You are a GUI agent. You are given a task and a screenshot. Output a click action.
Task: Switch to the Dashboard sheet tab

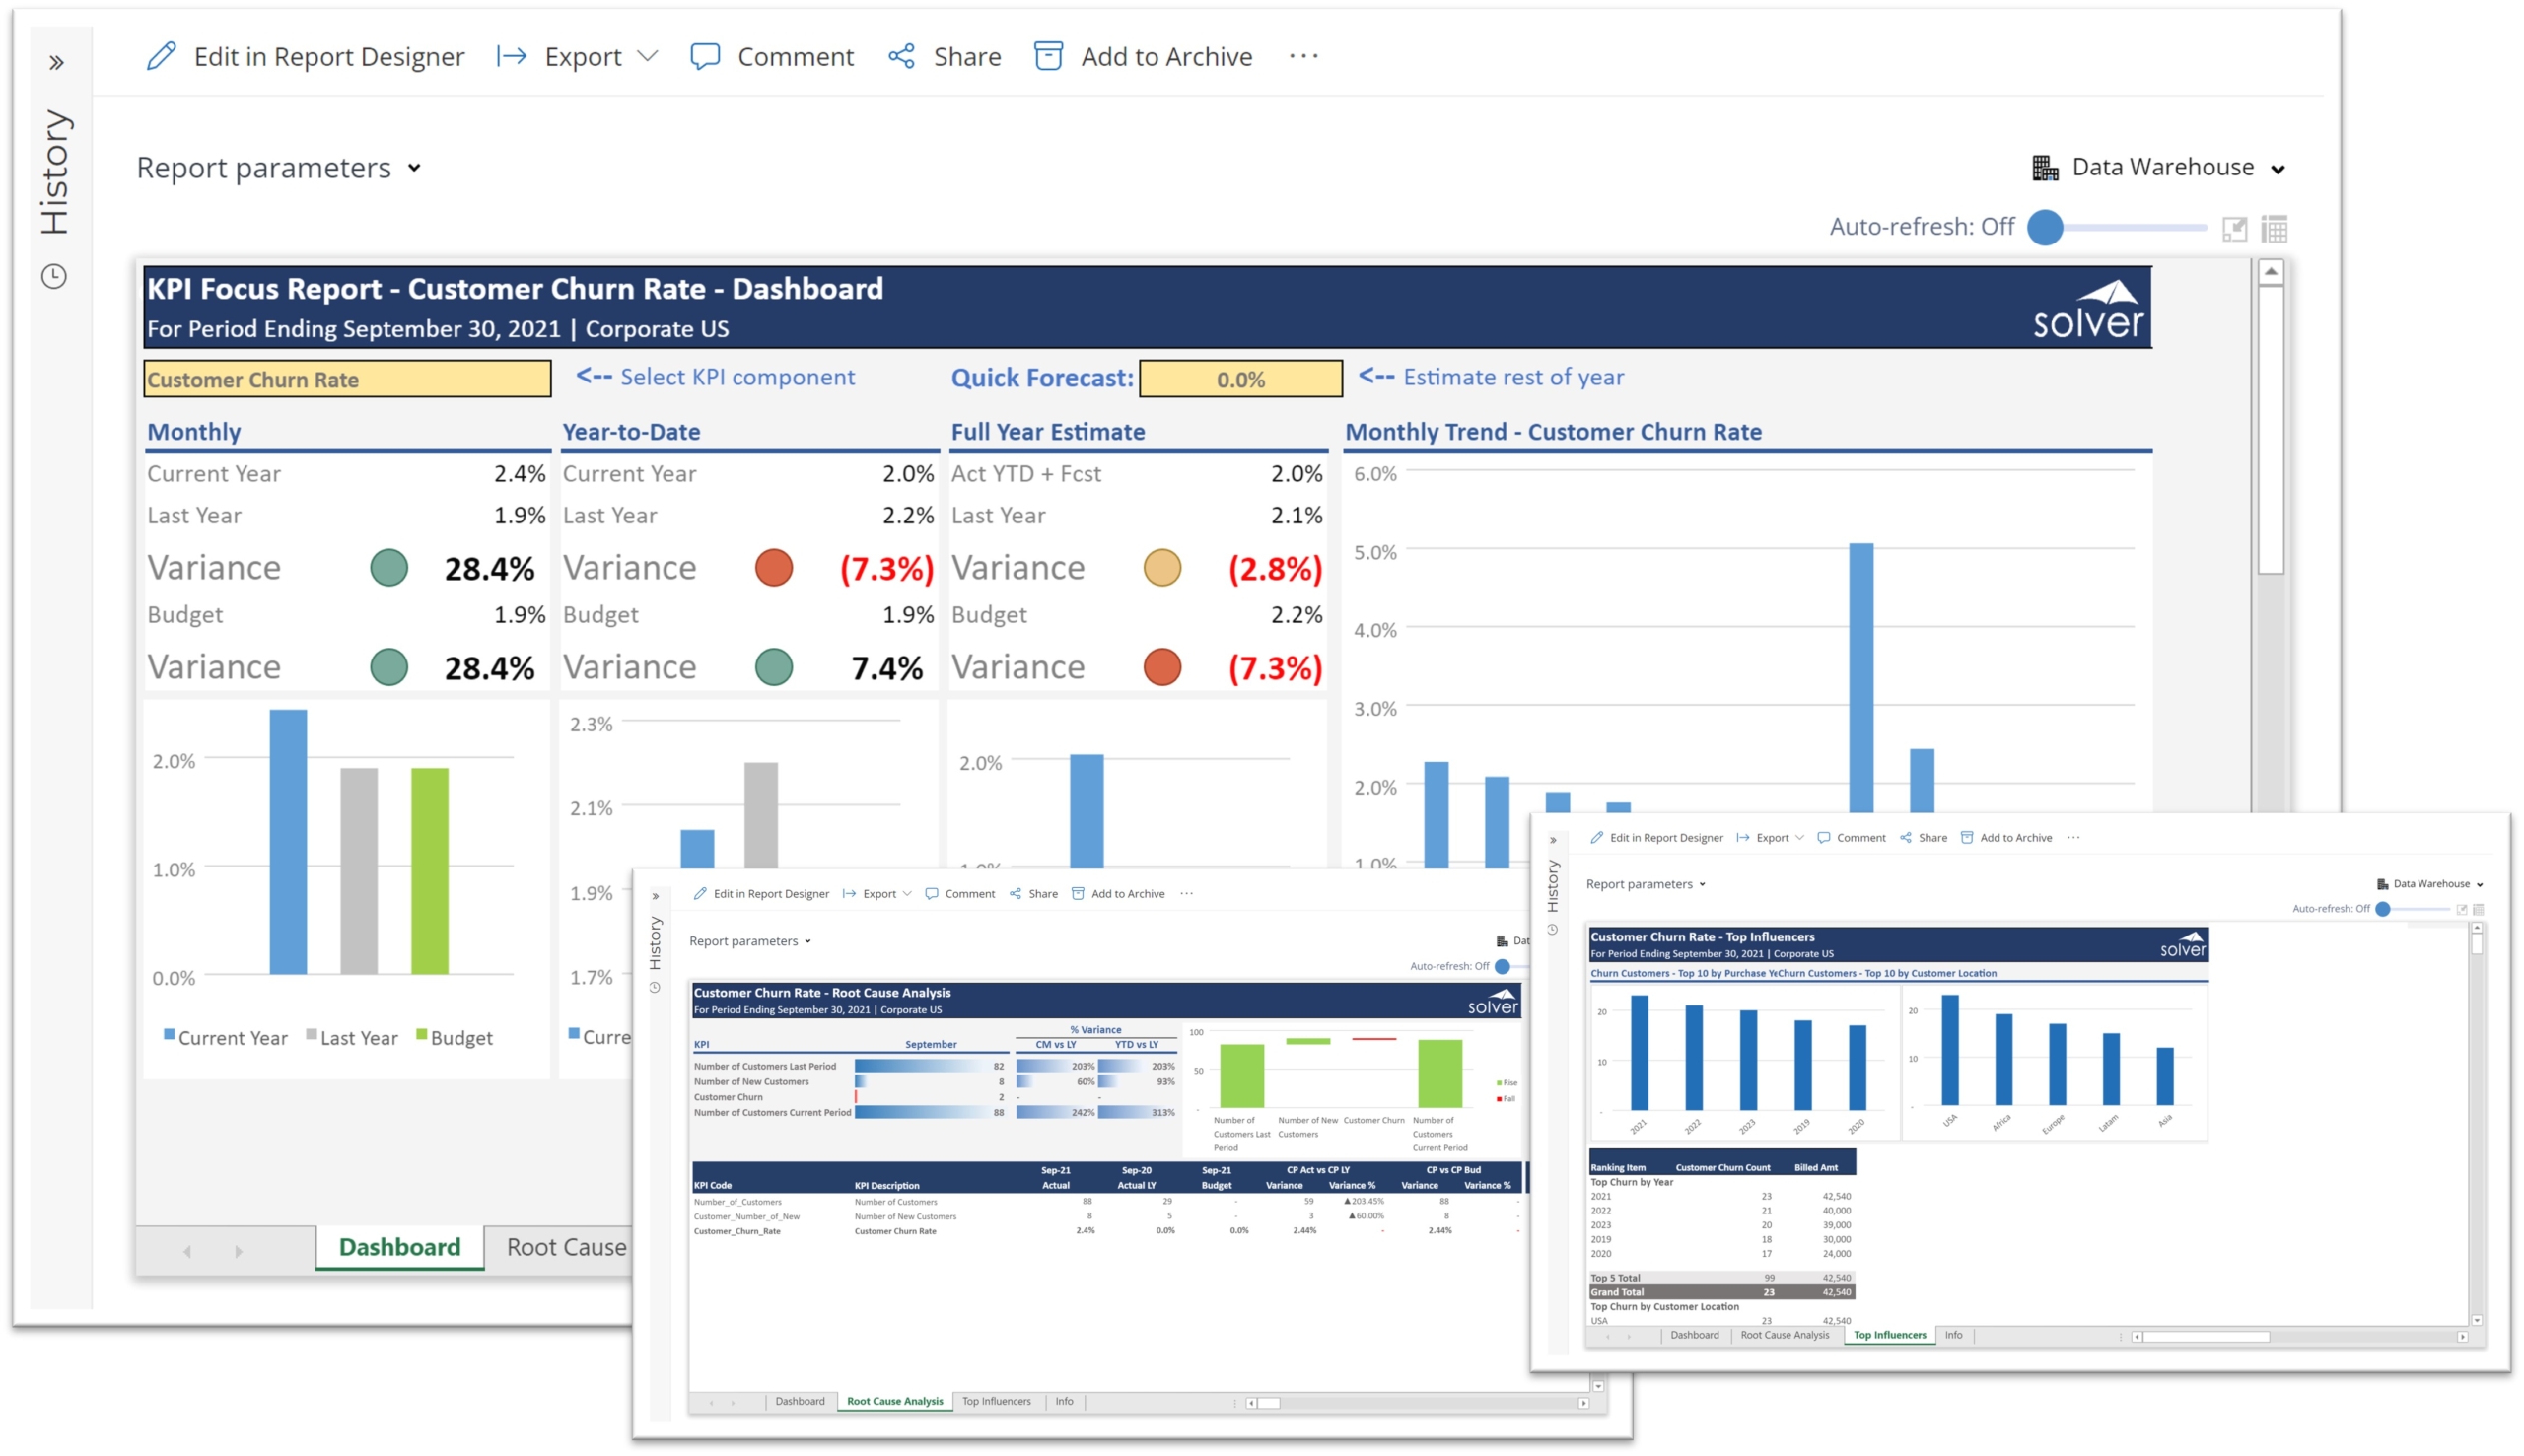pyautogui.click(x=399, y=1247)
